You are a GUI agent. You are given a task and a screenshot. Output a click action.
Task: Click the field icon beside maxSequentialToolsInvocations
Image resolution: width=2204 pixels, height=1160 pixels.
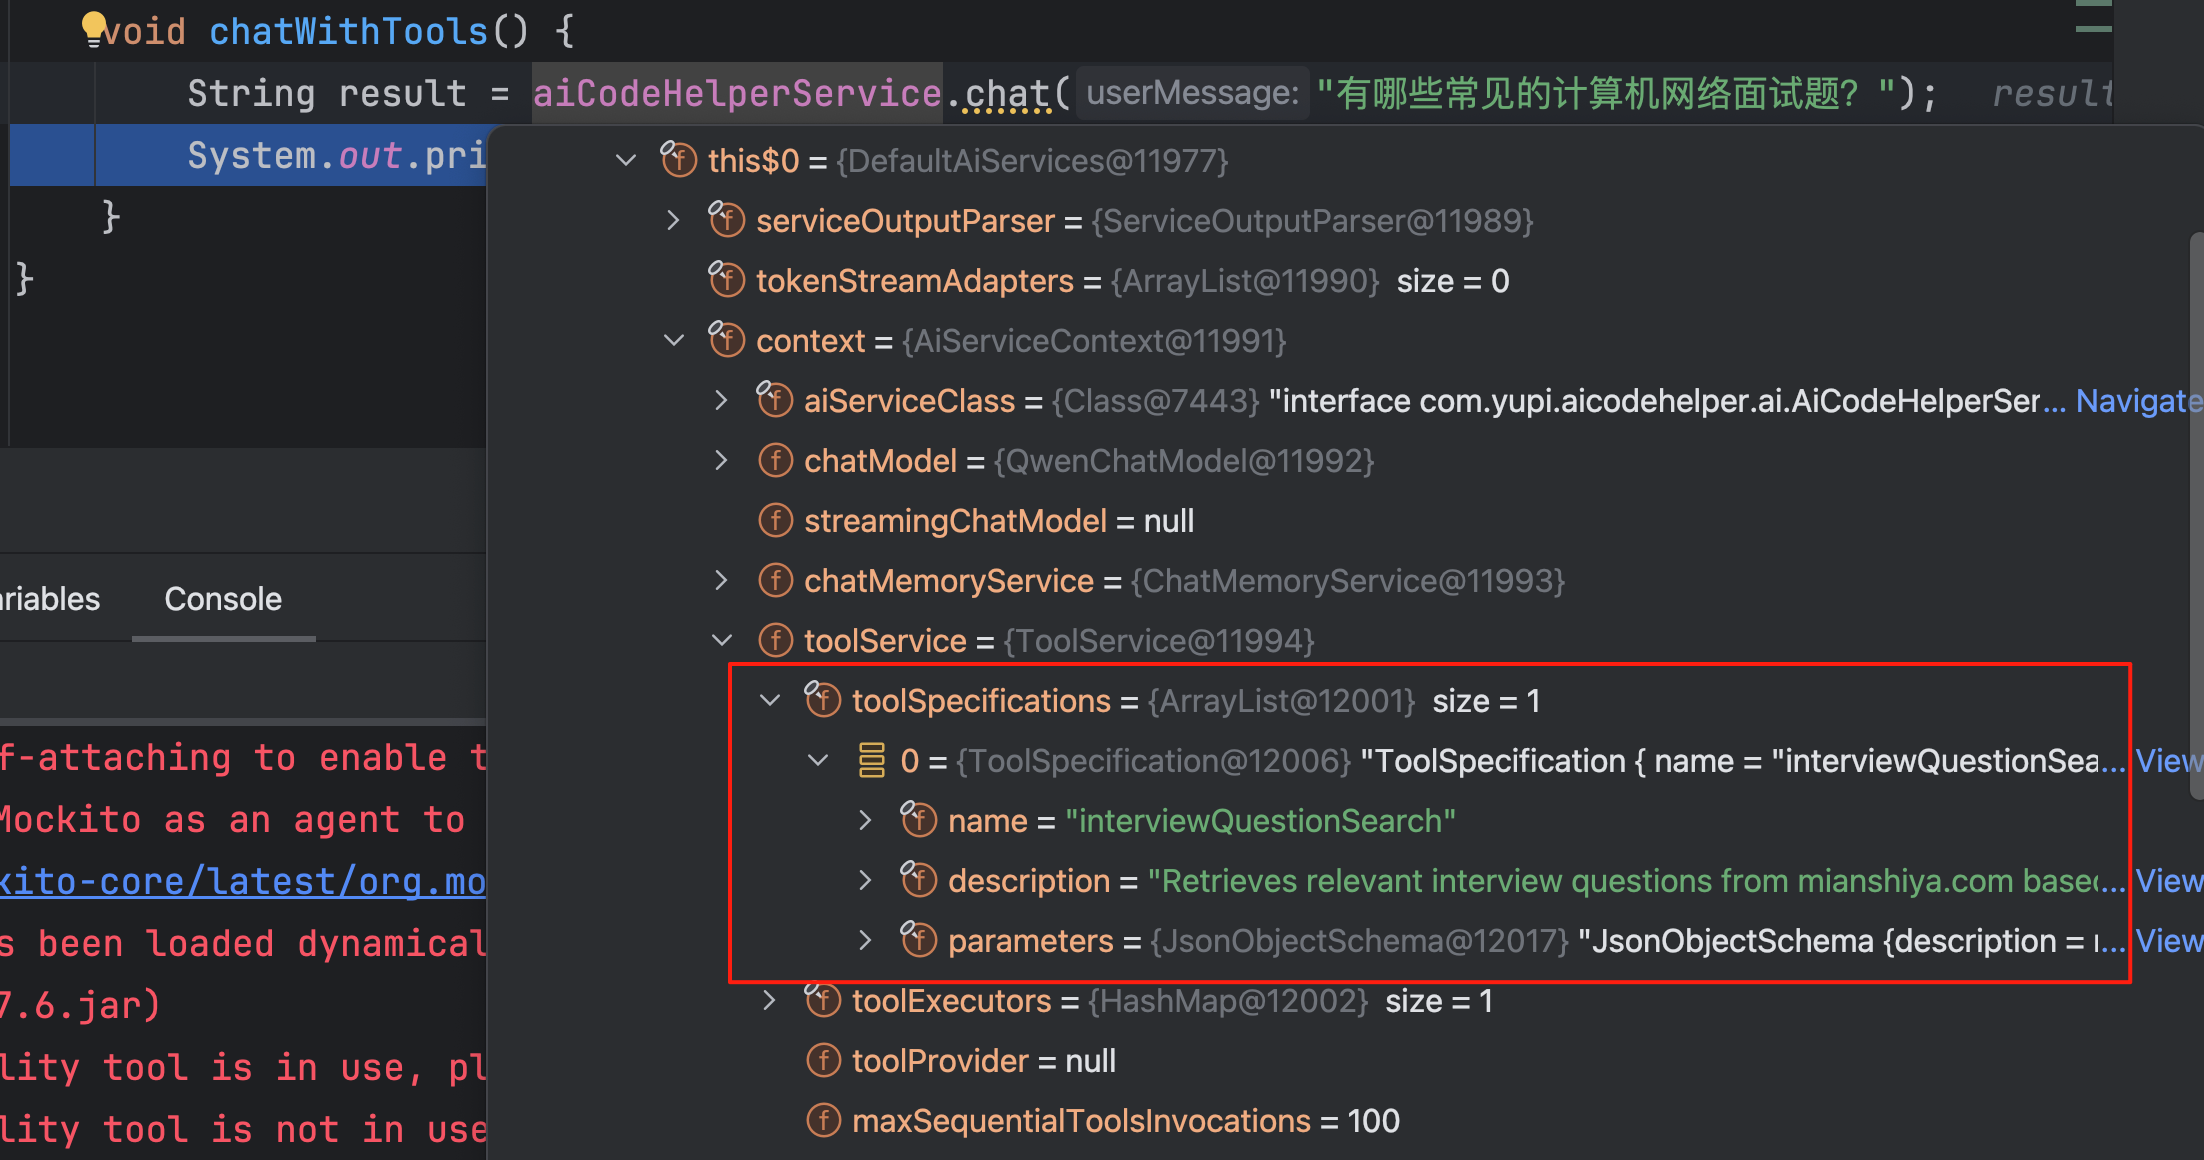[823, 1121]
